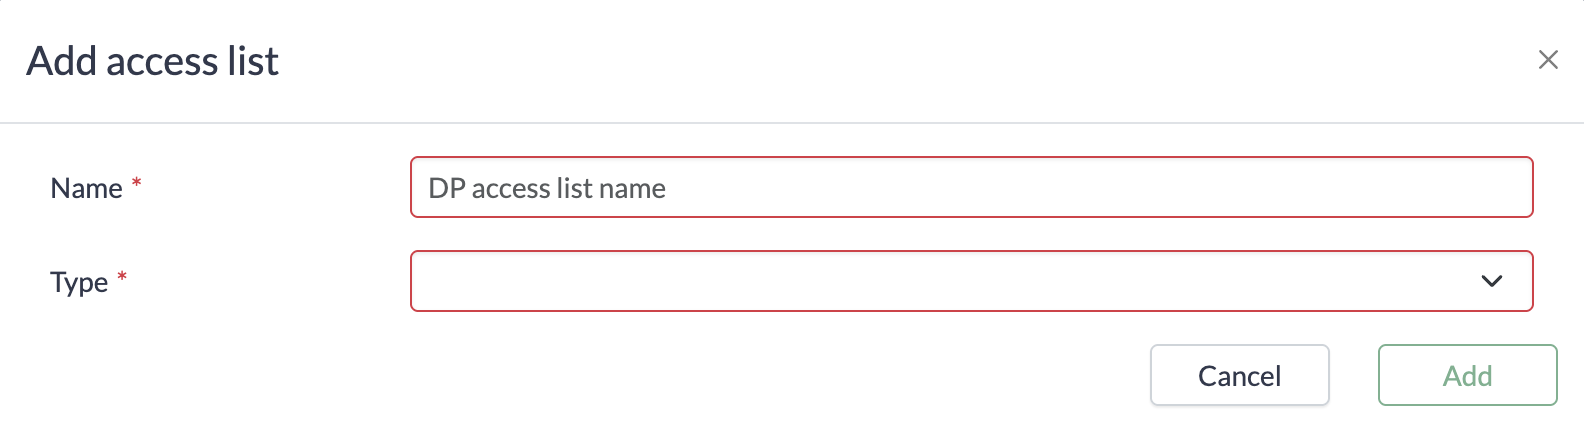Click the Type dropdown chevron arrow
This screenshot has width=1584, height=426.
[x=1491, y=281]
